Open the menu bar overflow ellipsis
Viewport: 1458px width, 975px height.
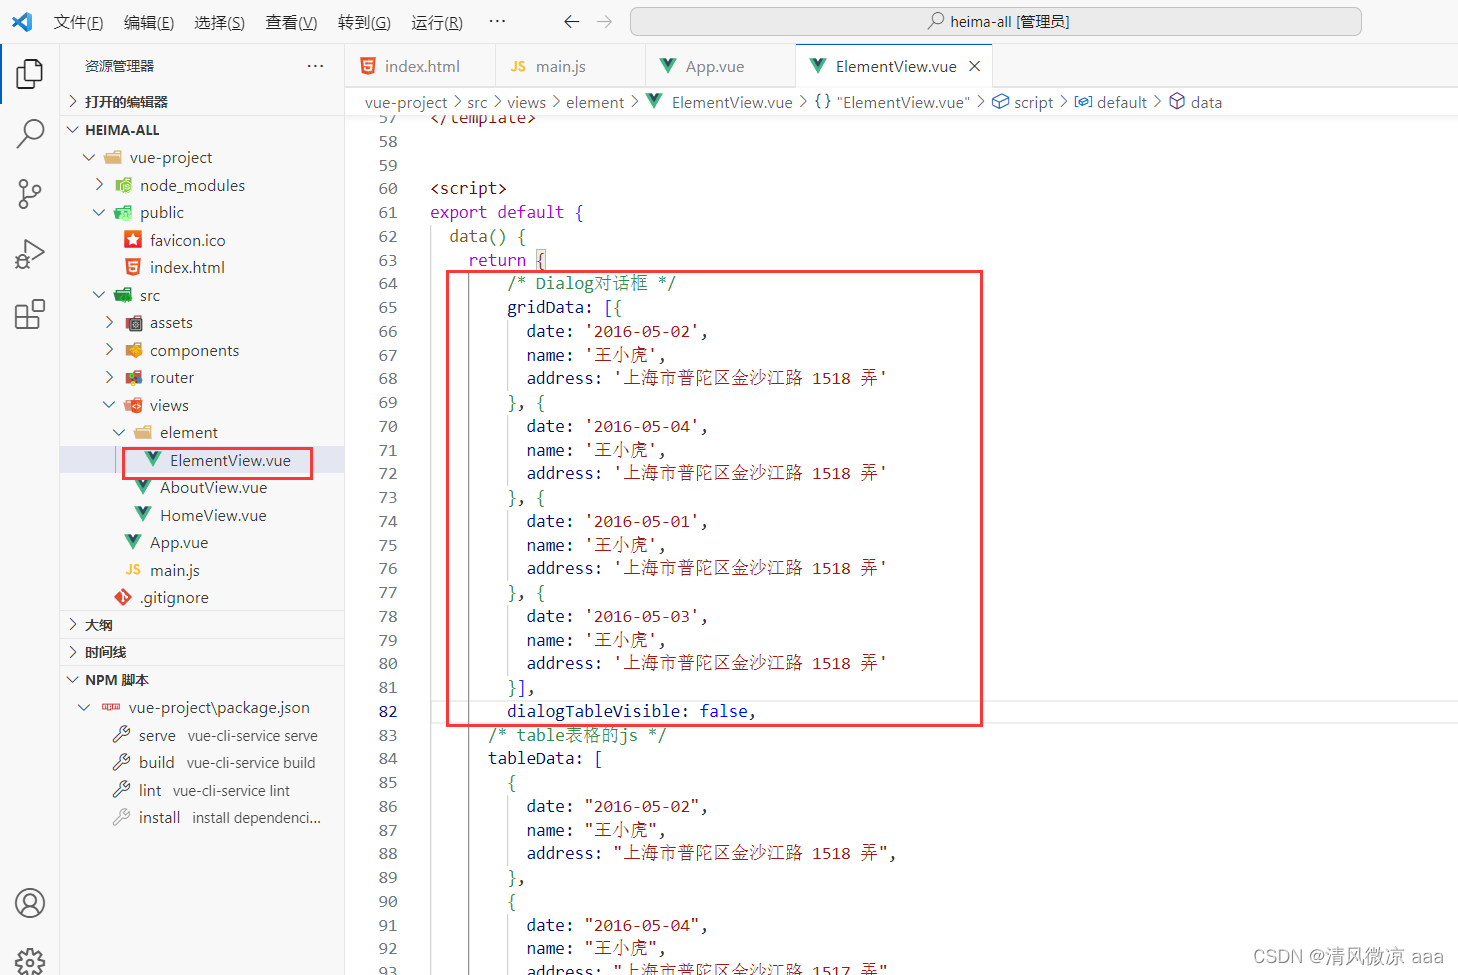[497, 21]
